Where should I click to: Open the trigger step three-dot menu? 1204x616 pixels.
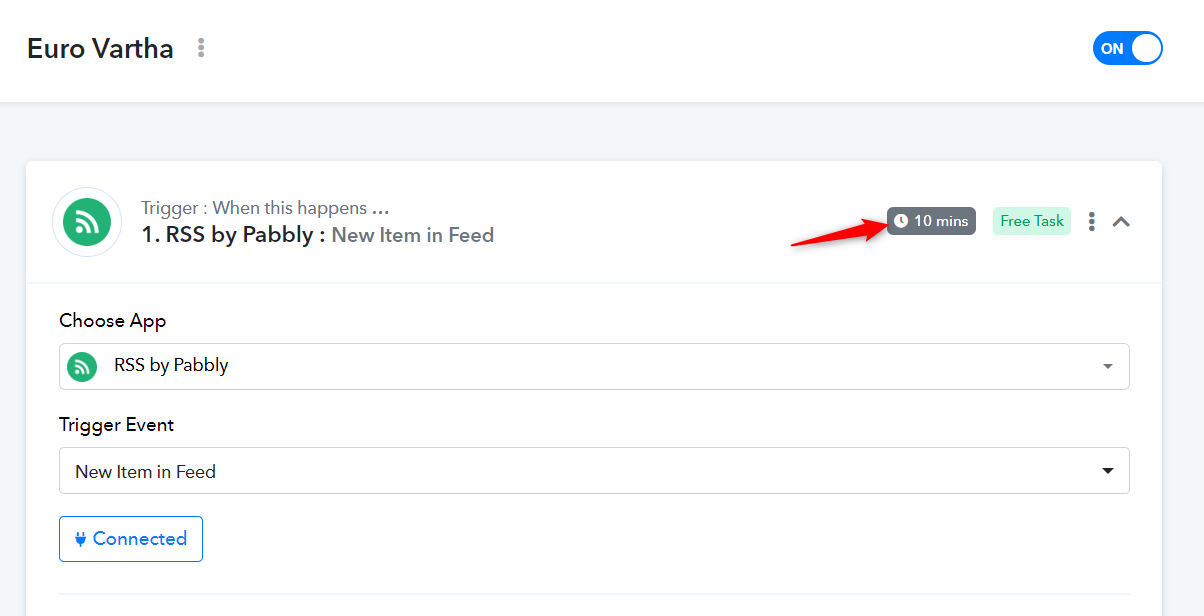point(1092,221)
